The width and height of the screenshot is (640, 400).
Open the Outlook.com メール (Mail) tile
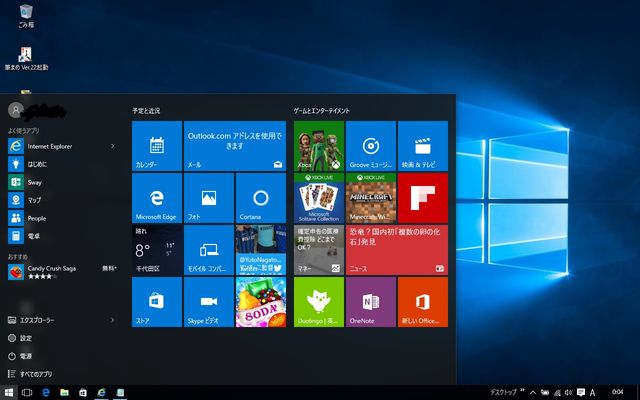point(235,146)
